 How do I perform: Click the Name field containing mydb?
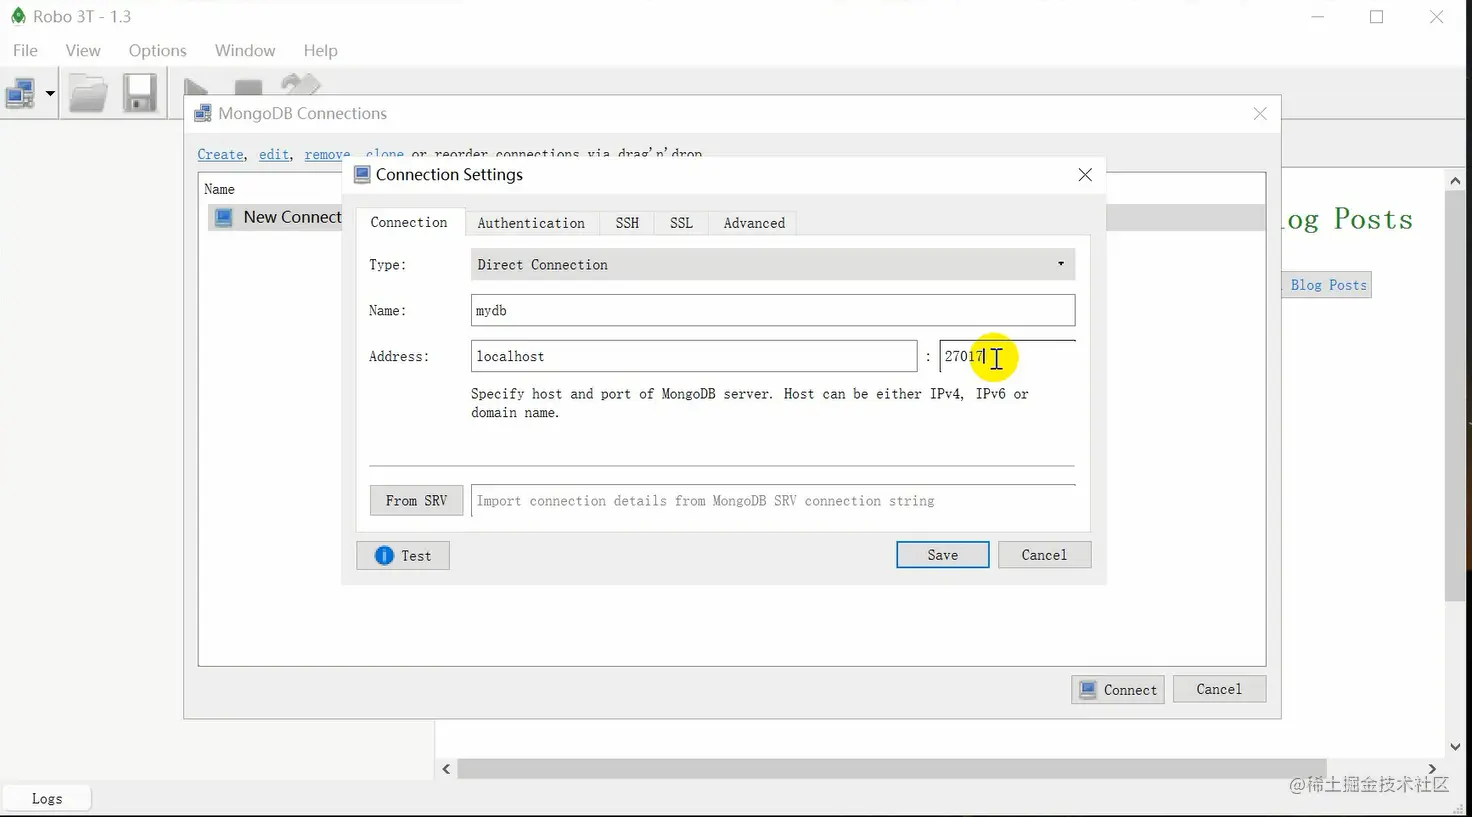773,310
